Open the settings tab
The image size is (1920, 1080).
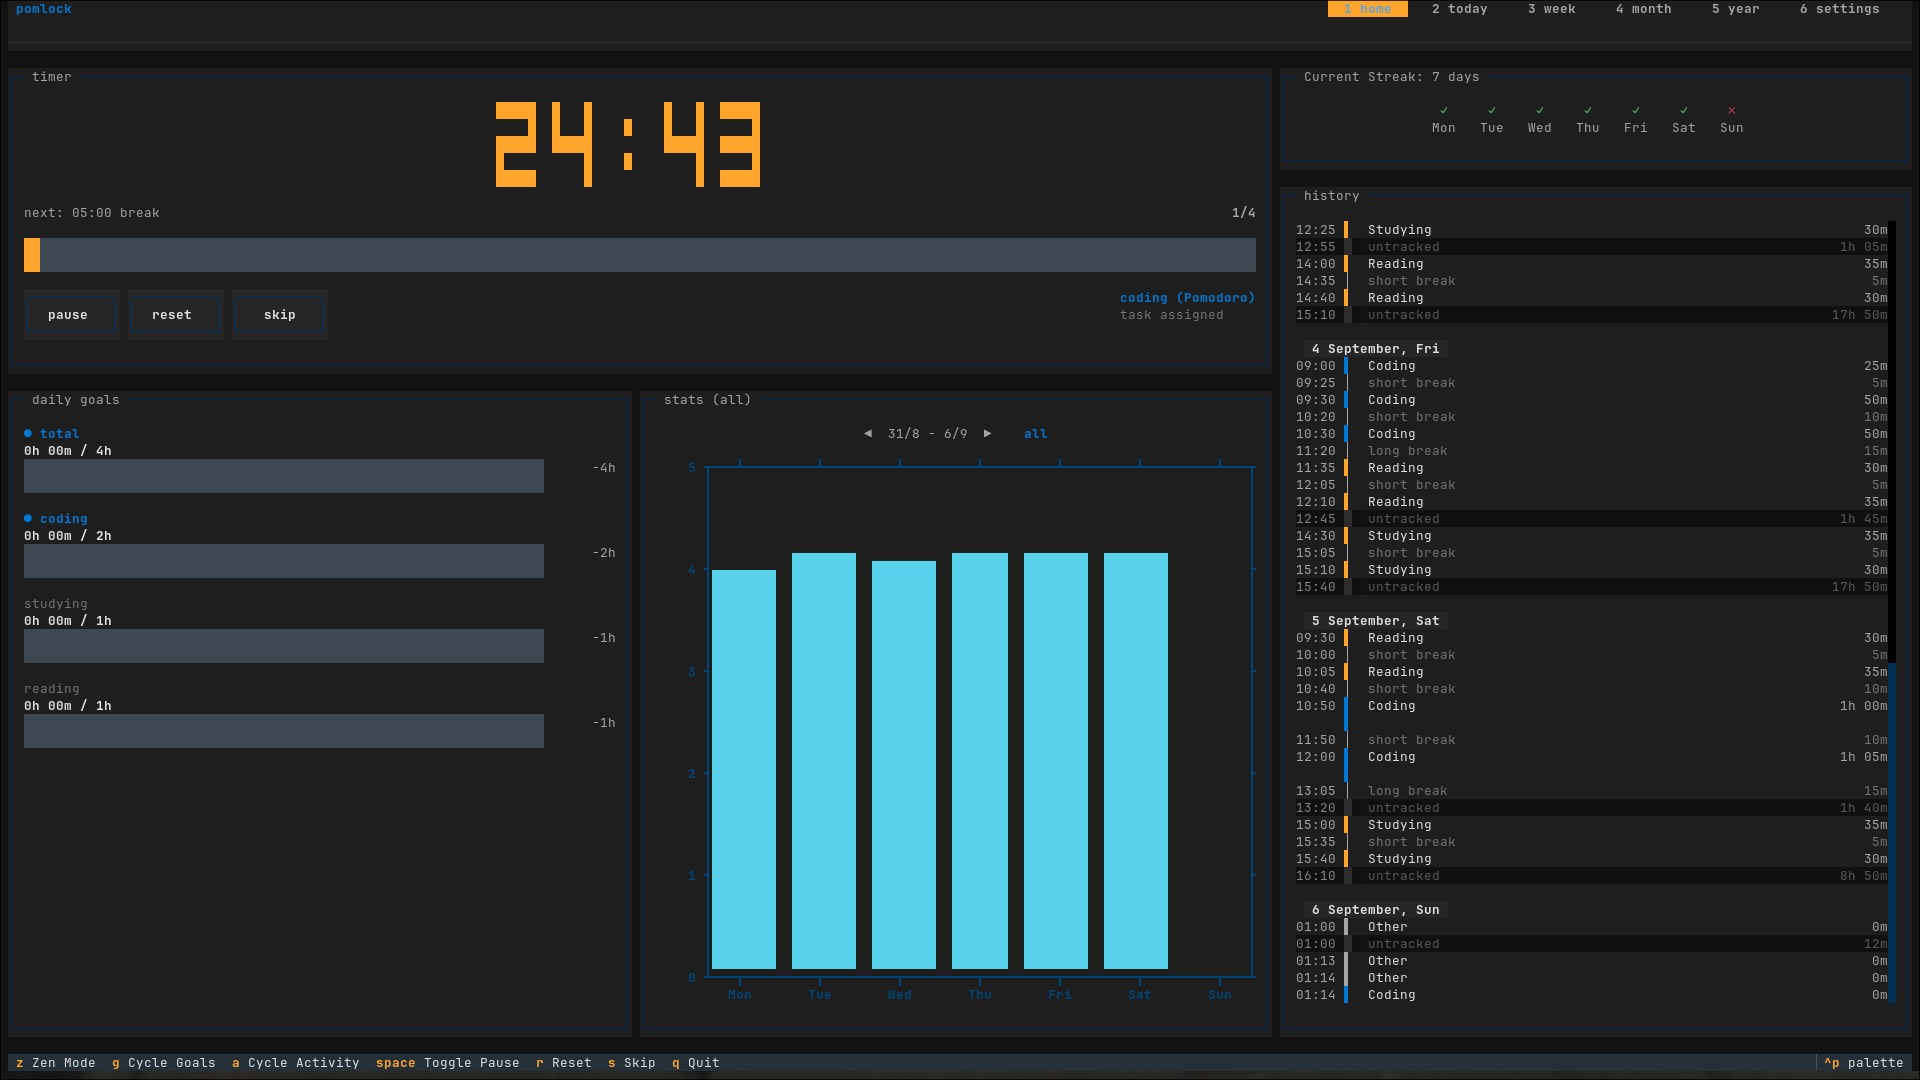[x=1840, y=9]
